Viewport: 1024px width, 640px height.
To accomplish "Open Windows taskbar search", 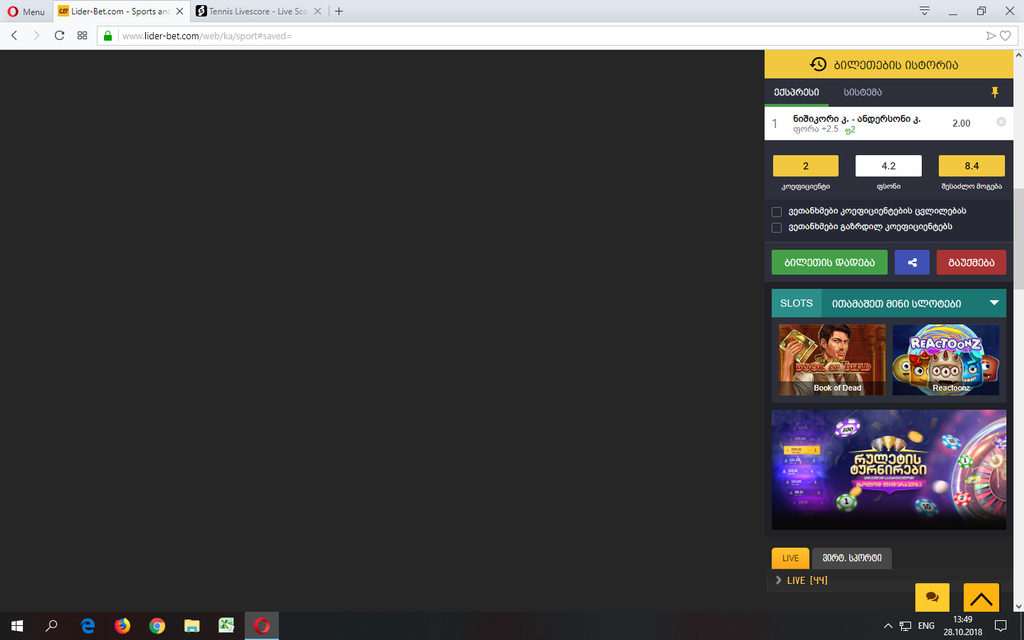I will coord(51,626).
